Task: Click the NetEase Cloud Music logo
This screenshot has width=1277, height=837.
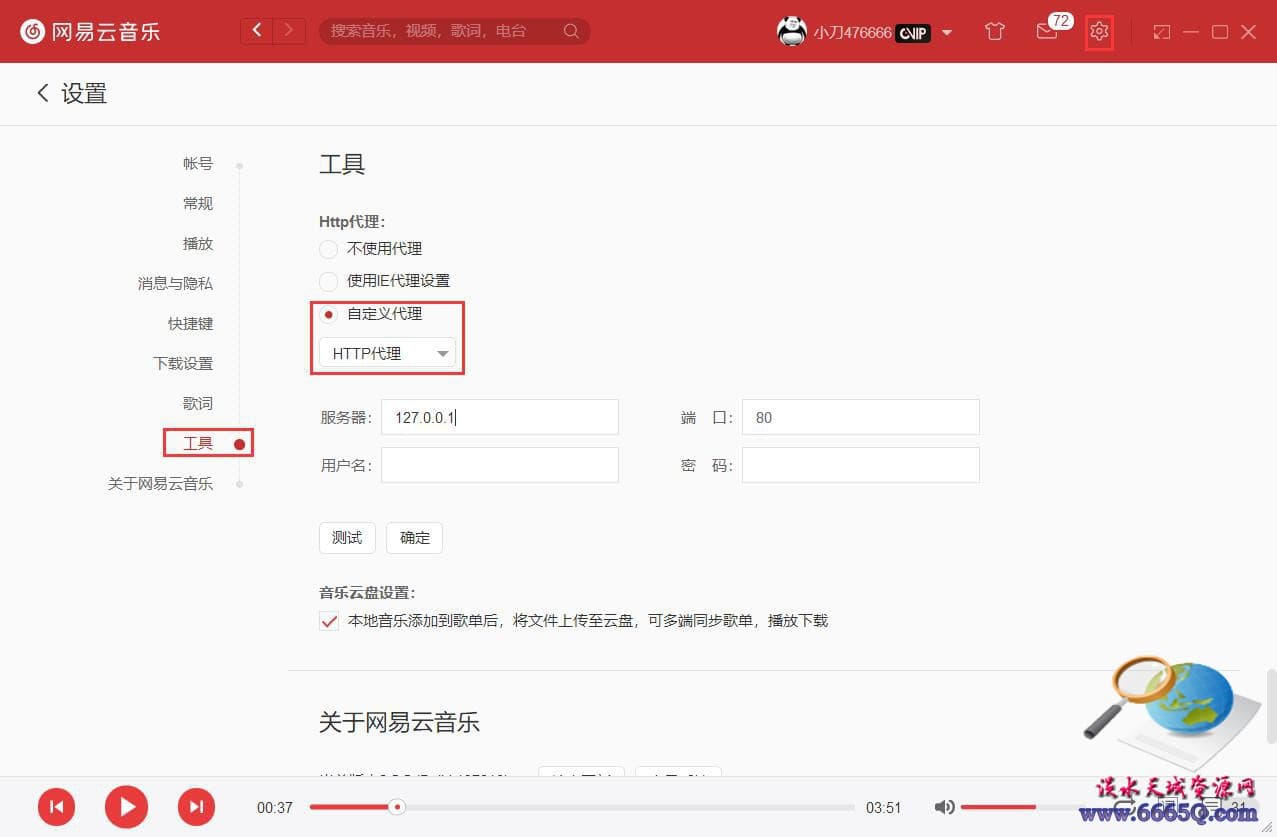Action: pyautogui.click(x=90, y=31)
